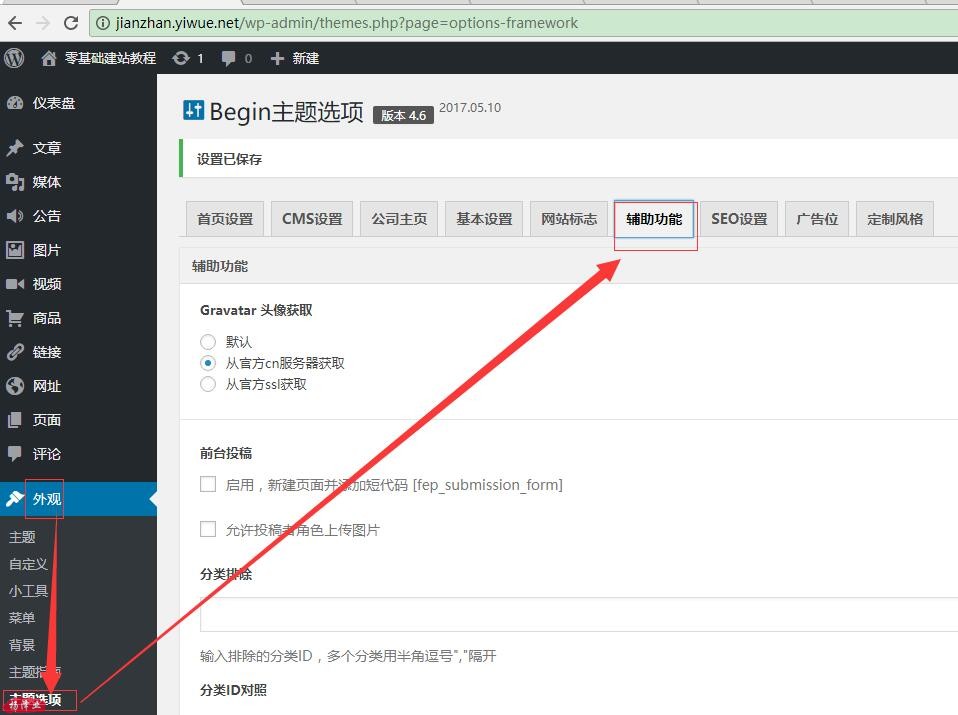Click the site info icon in address bar

point(103,23)
